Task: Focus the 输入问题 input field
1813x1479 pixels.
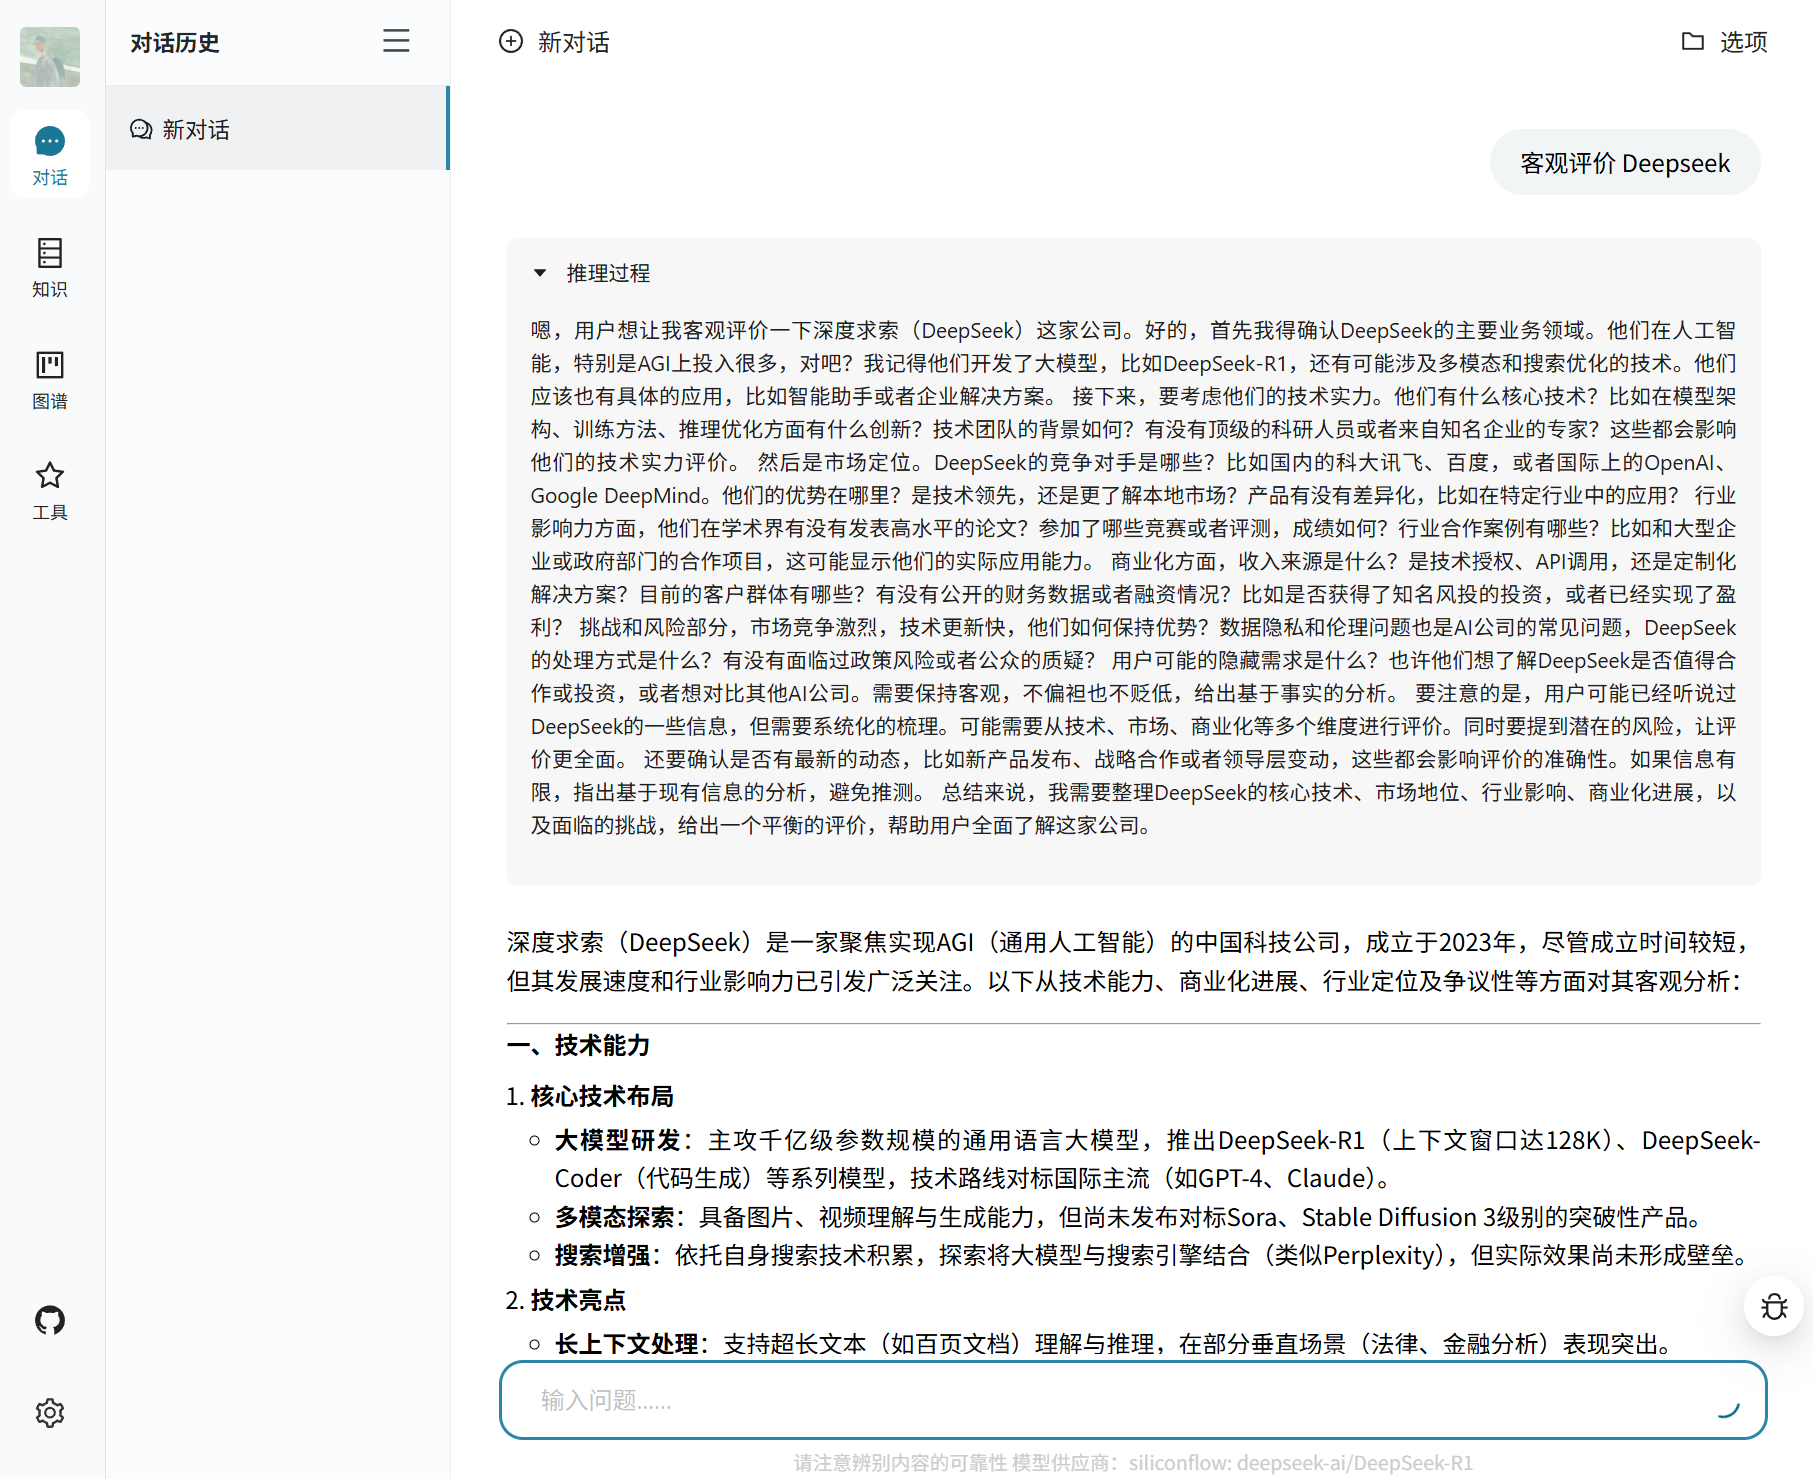Action: (x=1133, y=1400)
